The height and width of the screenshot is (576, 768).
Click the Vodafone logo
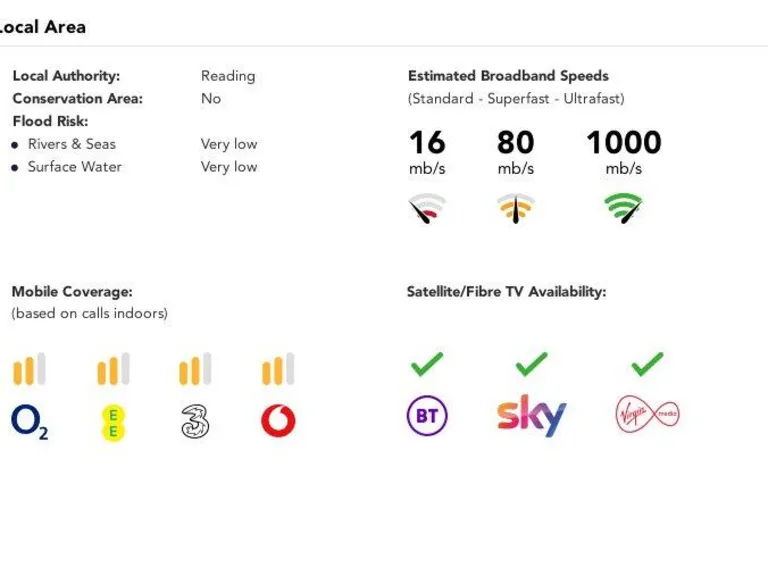point(278,421)
